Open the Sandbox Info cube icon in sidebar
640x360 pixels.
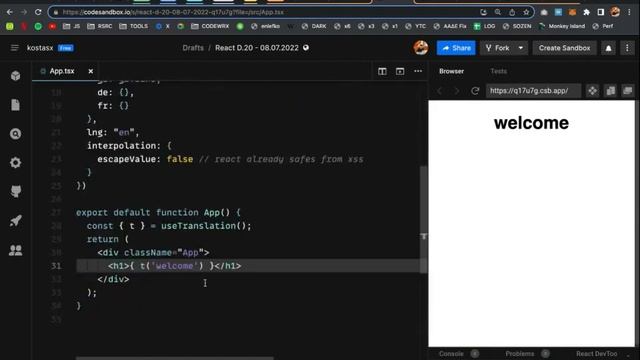coord(16,76)
